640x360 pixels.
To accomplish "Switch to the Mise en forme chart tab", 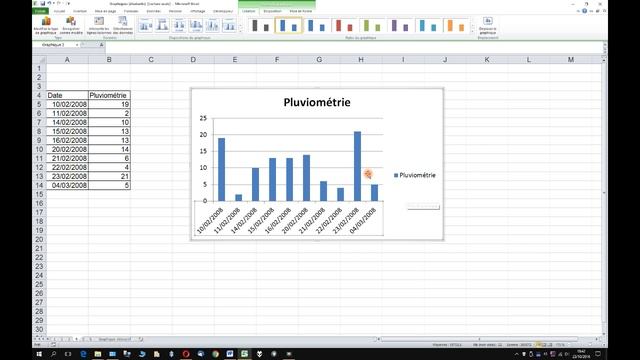I will 301,11.
